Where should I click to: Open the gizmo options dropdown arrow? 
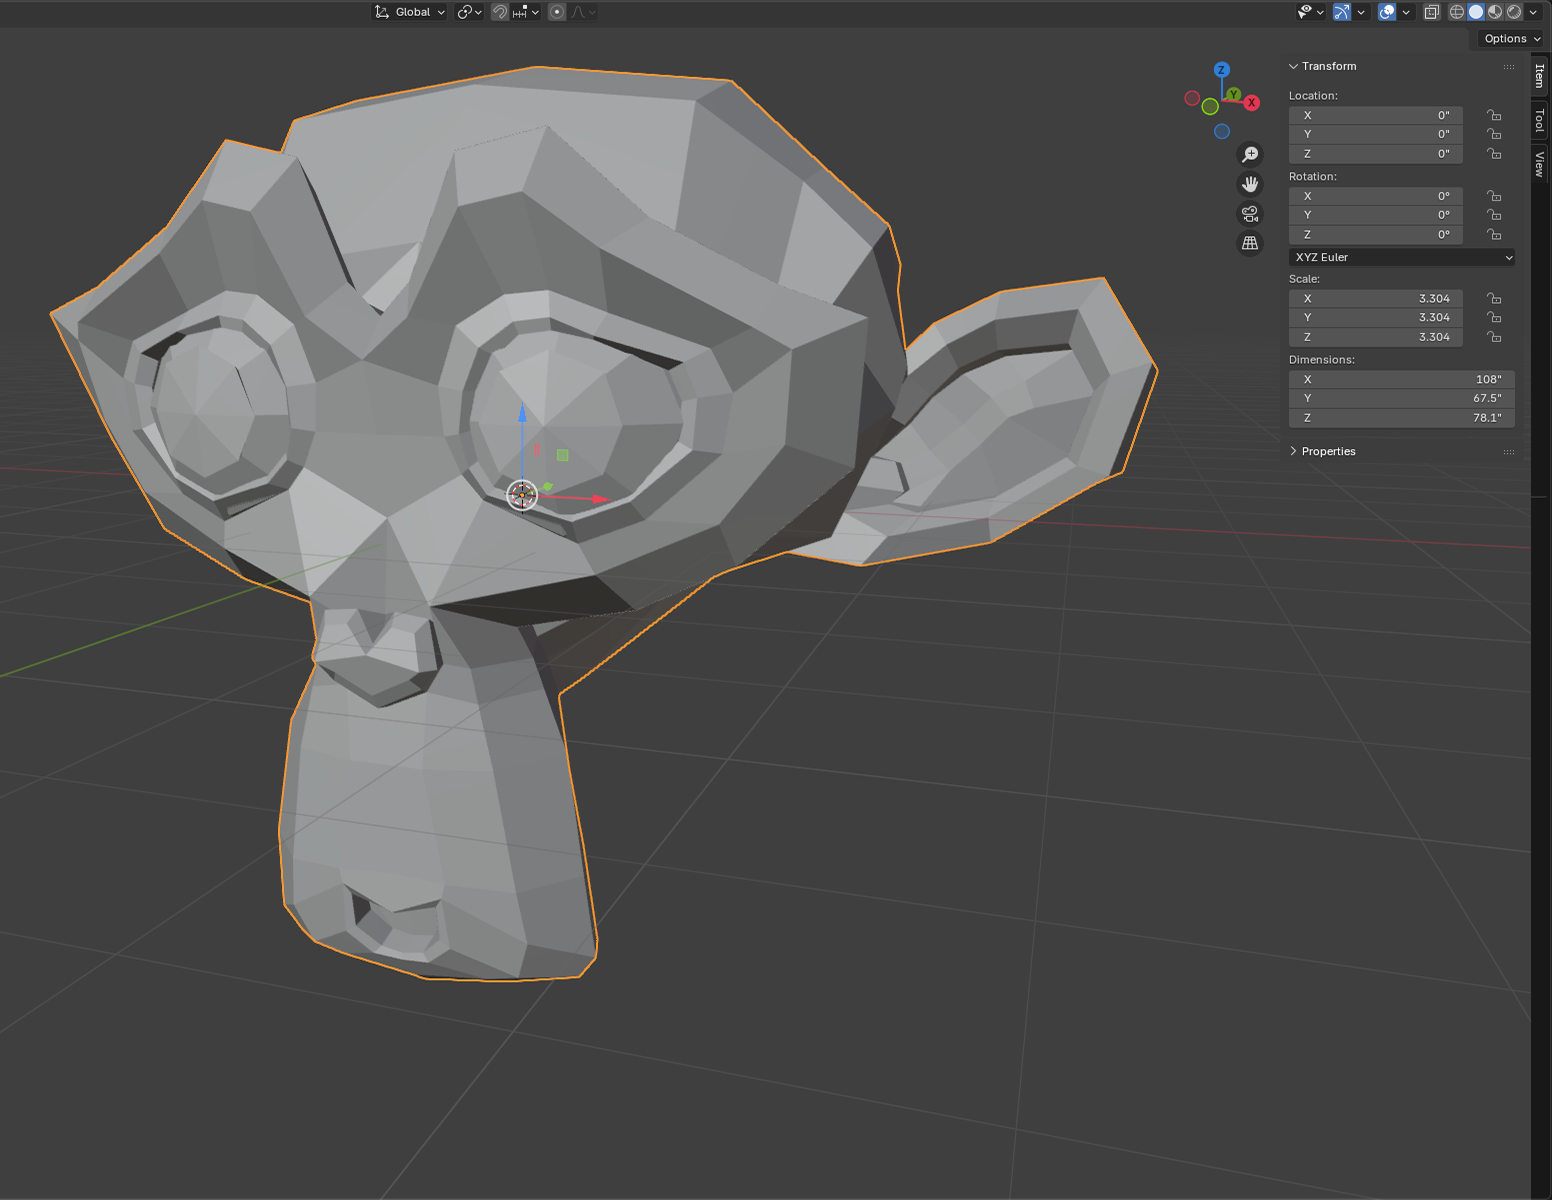click(x=1361, y=12)
